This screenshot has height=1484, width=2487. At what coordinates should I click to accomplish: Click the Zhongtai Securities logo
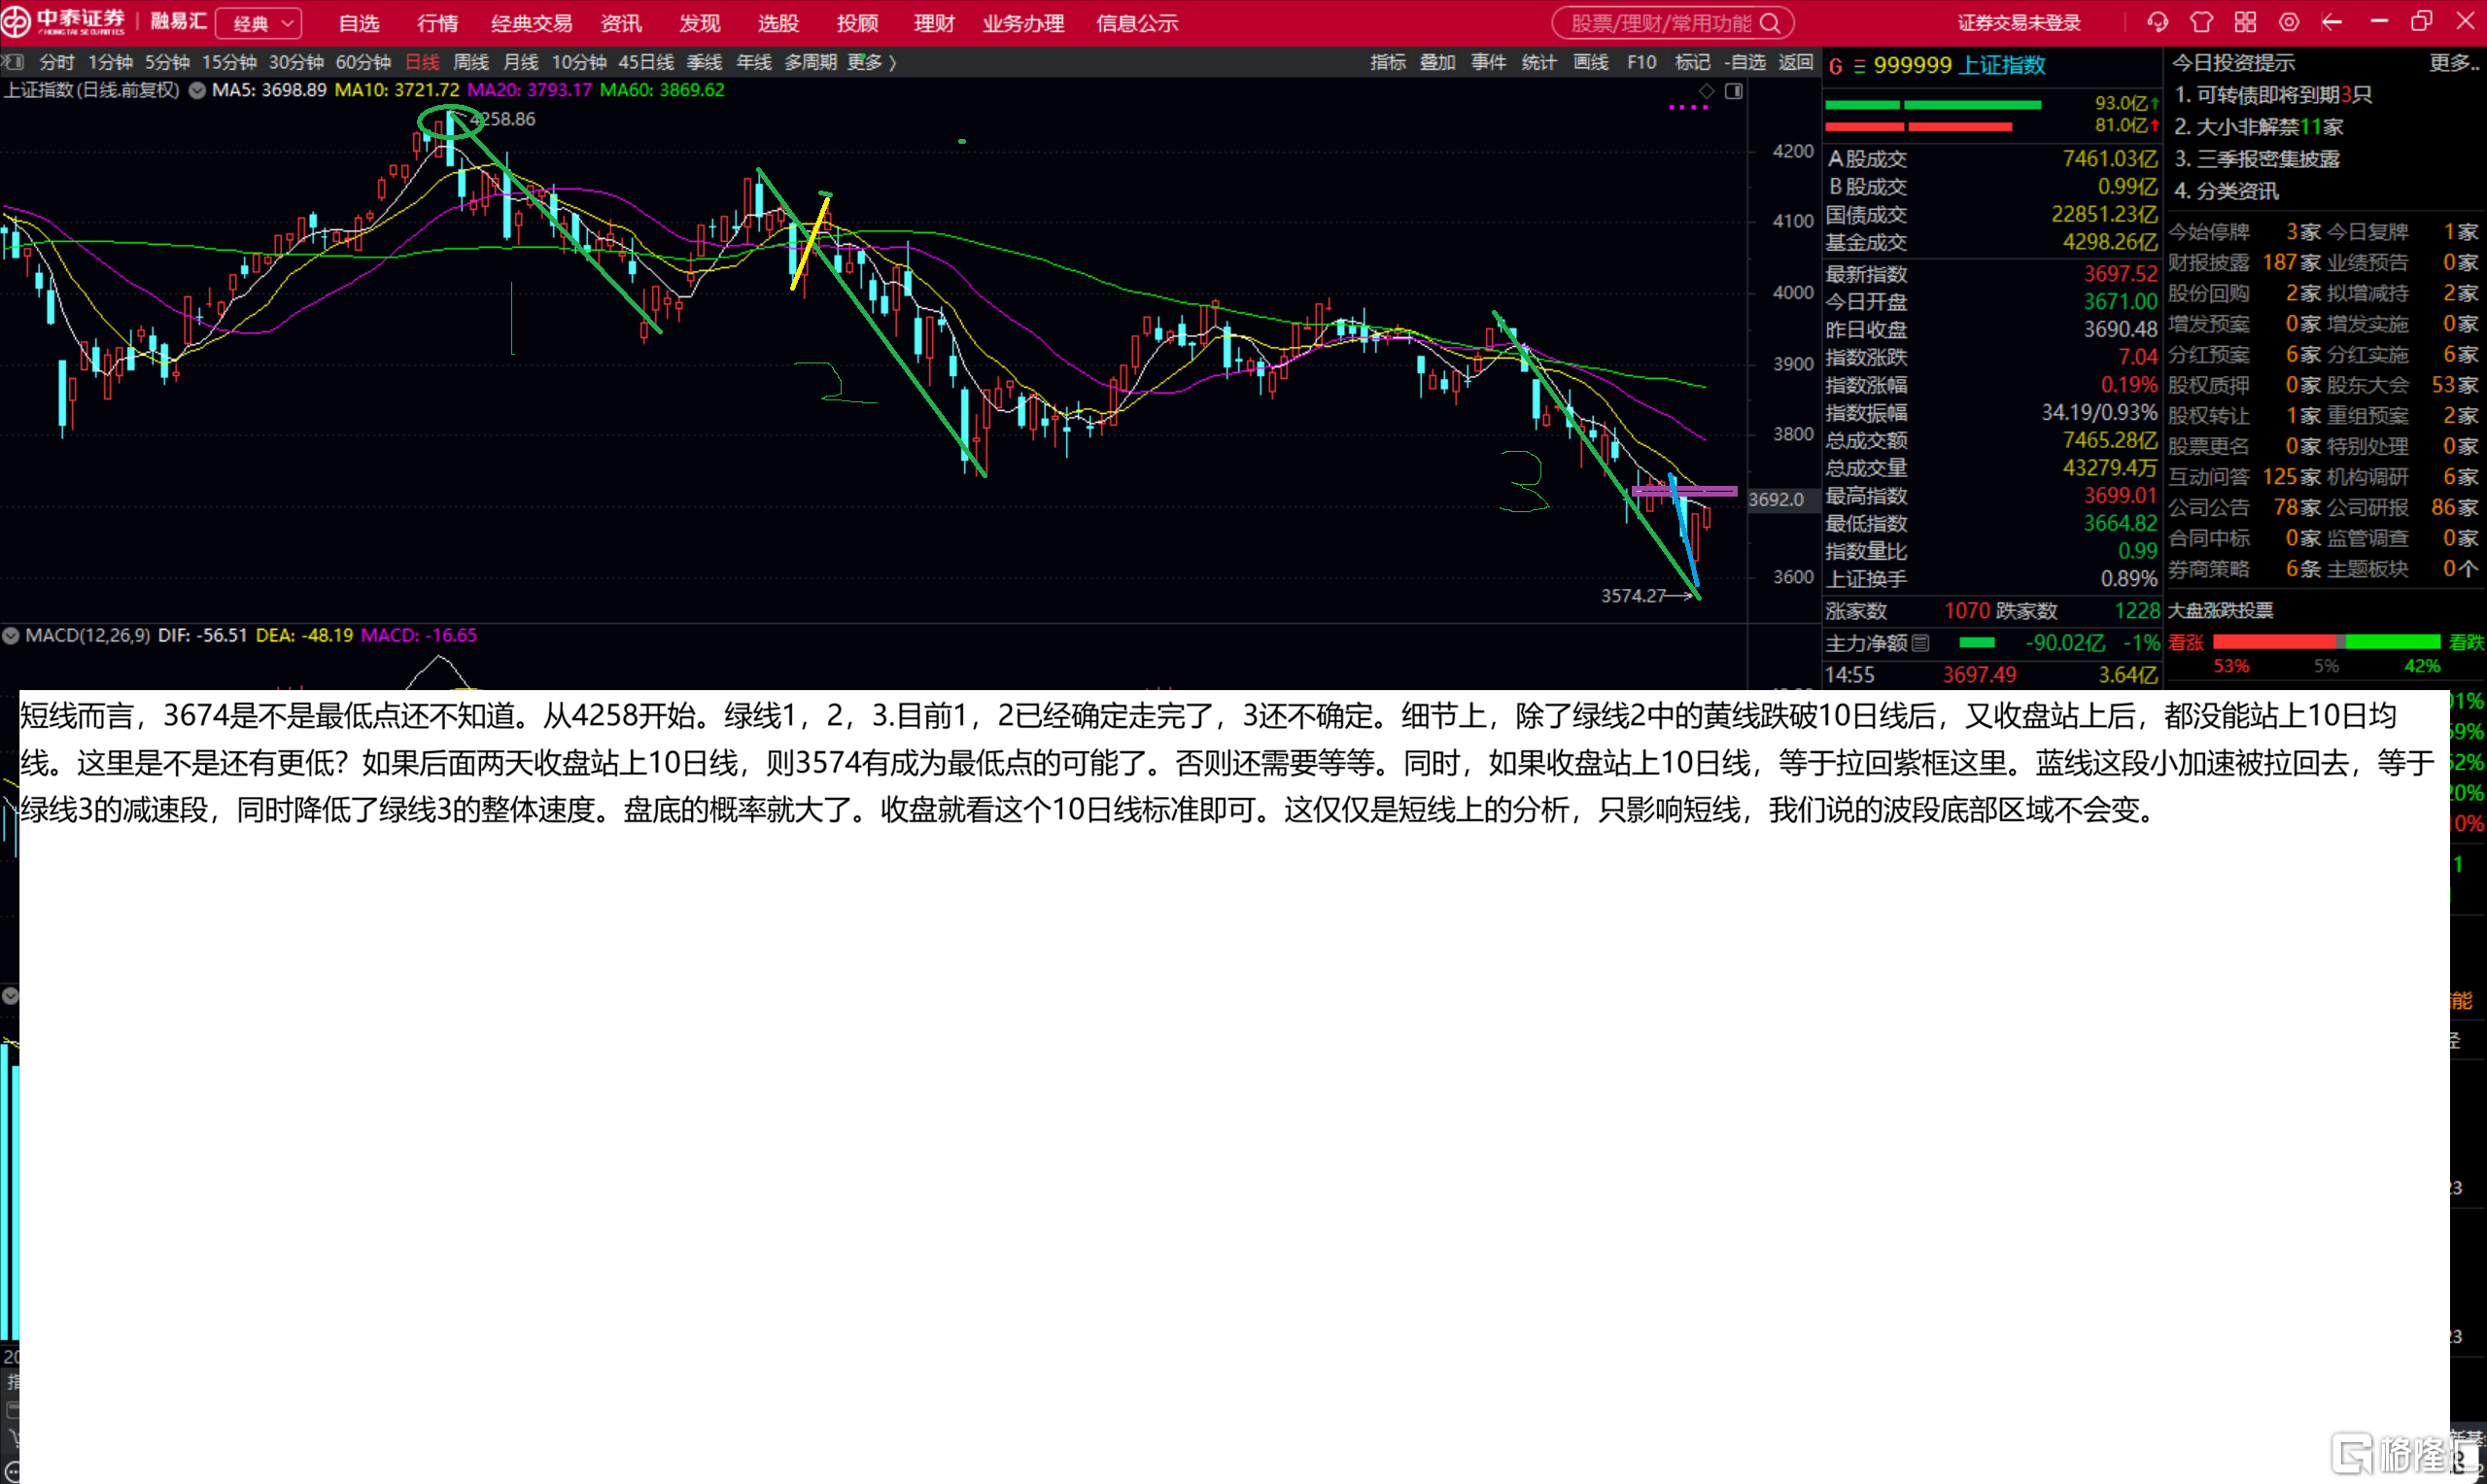(66, 21)
